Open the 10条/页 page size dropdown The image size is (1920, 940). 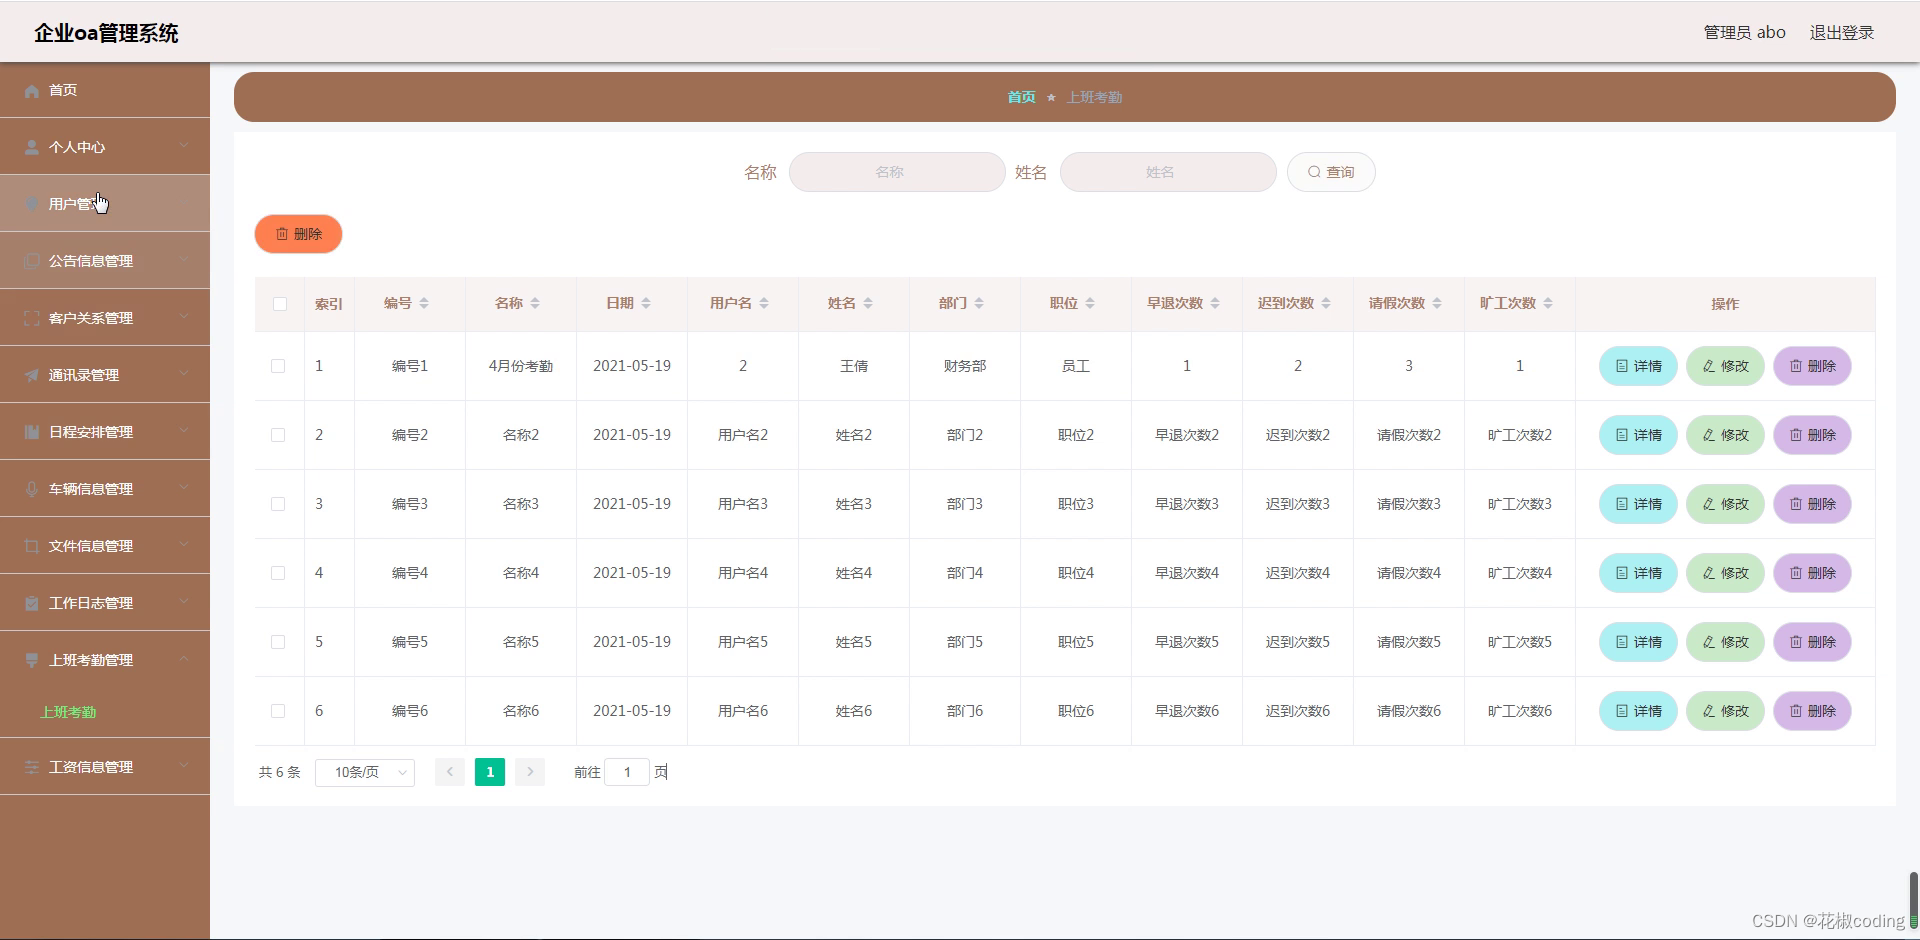(x=365, y=772)
